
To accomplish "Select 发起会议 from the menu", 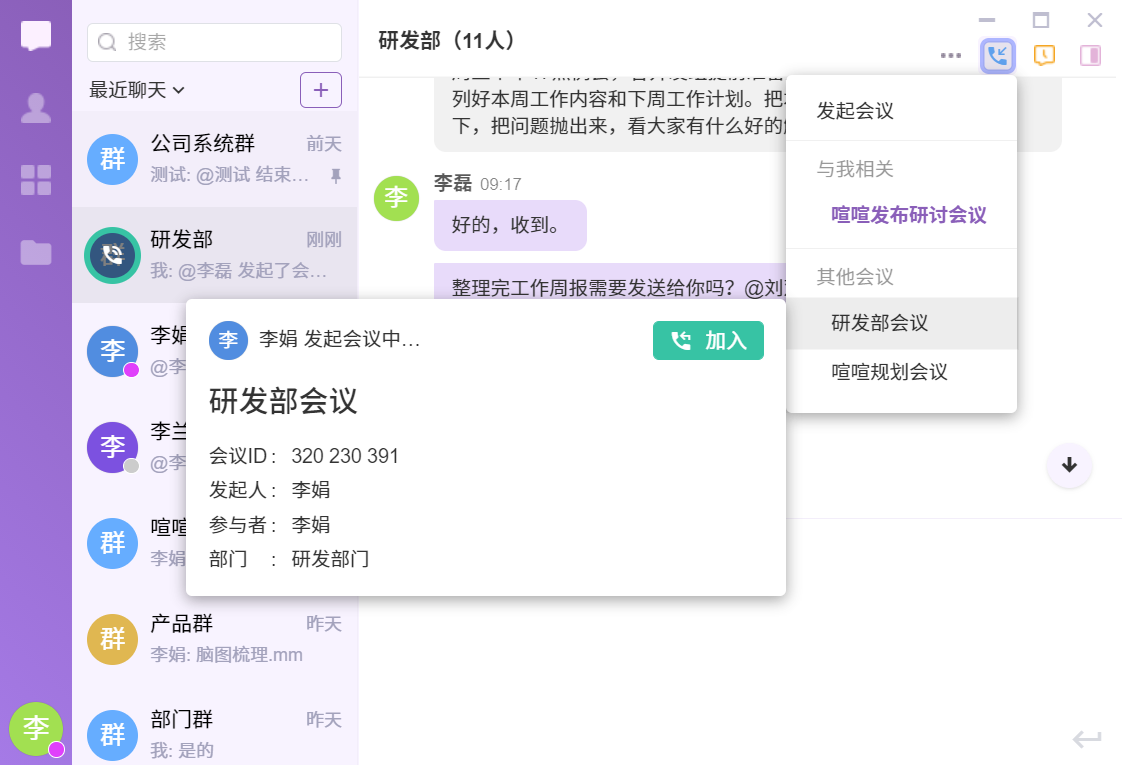I will click(x=855, y=111).
